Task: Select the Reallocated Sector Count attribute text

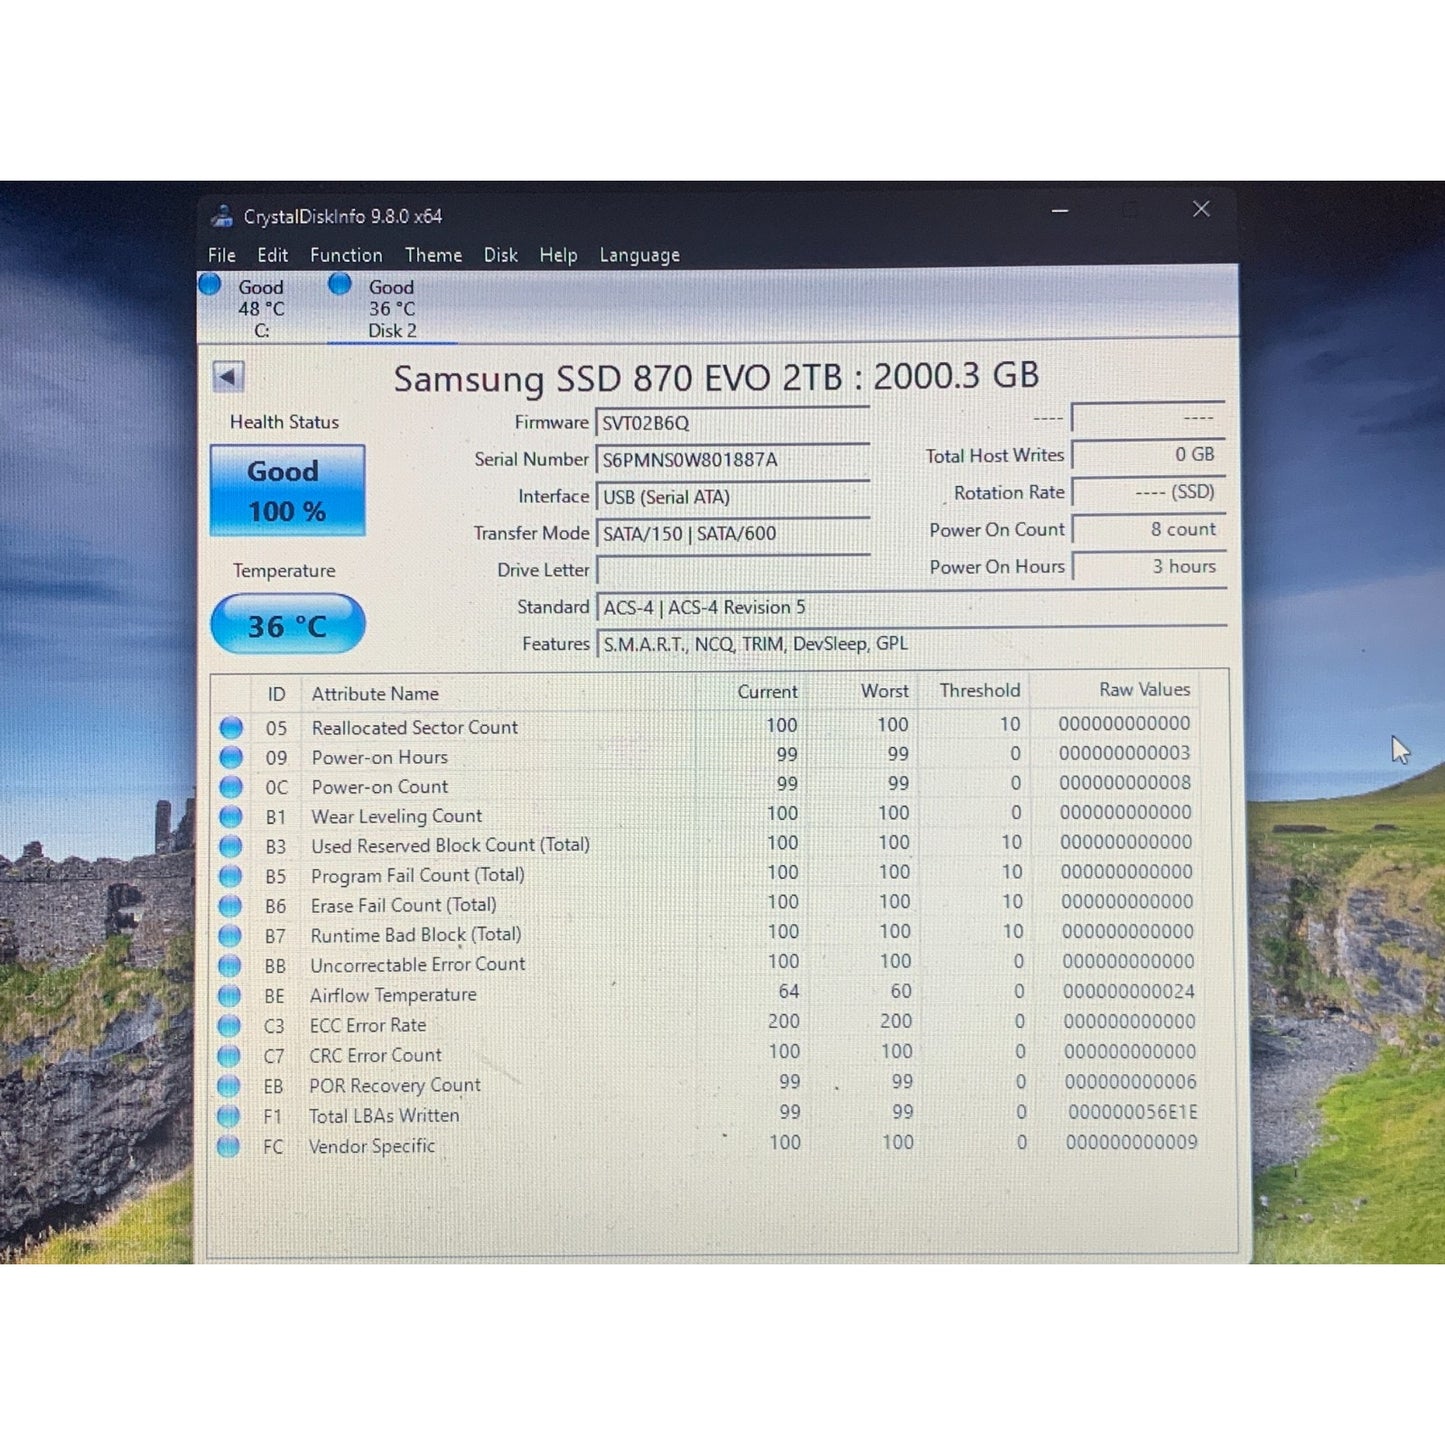Action: point(414,727)
